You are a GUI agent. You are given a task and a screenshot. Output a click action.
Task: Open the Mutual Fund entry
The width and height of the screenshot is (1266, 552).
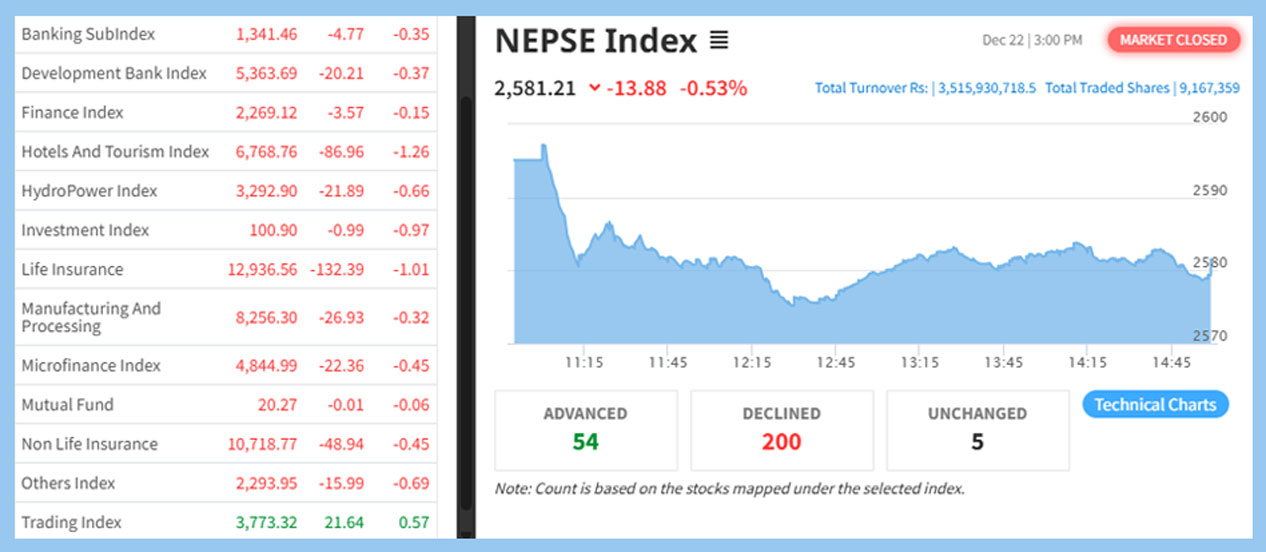pyautogui.click(x=67, y=405)
